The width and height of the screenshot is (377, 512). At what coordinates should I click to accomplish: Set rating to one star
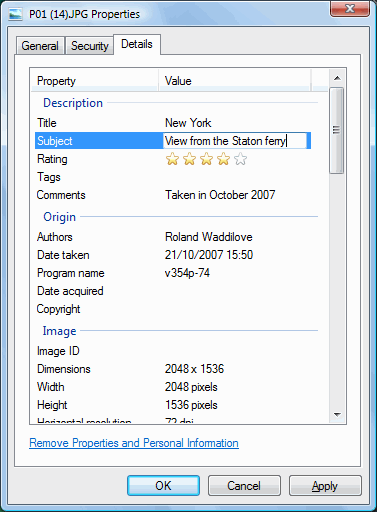[x=172, y=159]
